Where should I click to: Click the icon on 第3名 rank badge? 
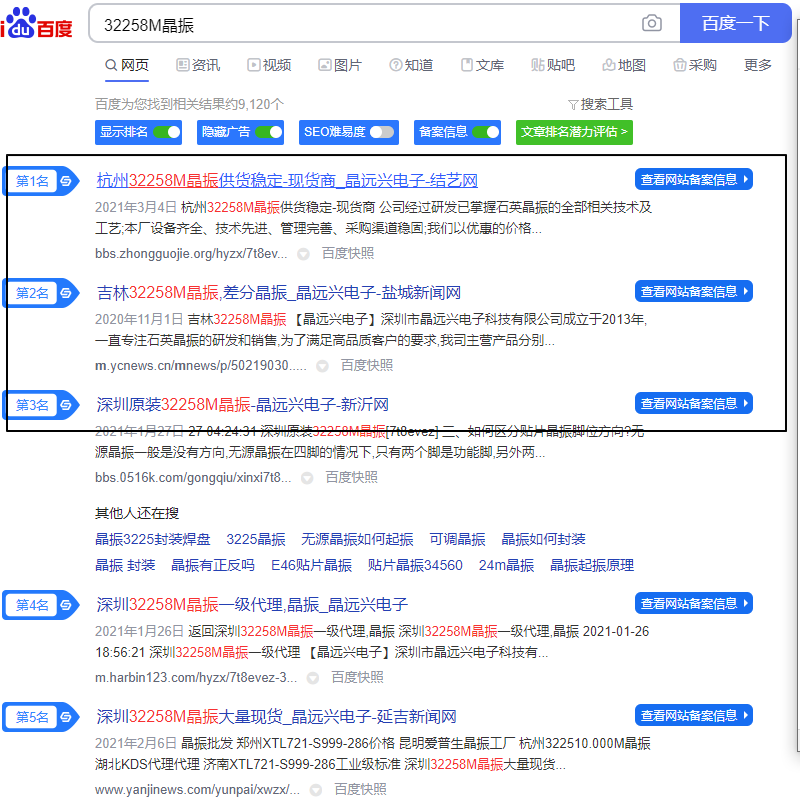(x=66, y=405)
